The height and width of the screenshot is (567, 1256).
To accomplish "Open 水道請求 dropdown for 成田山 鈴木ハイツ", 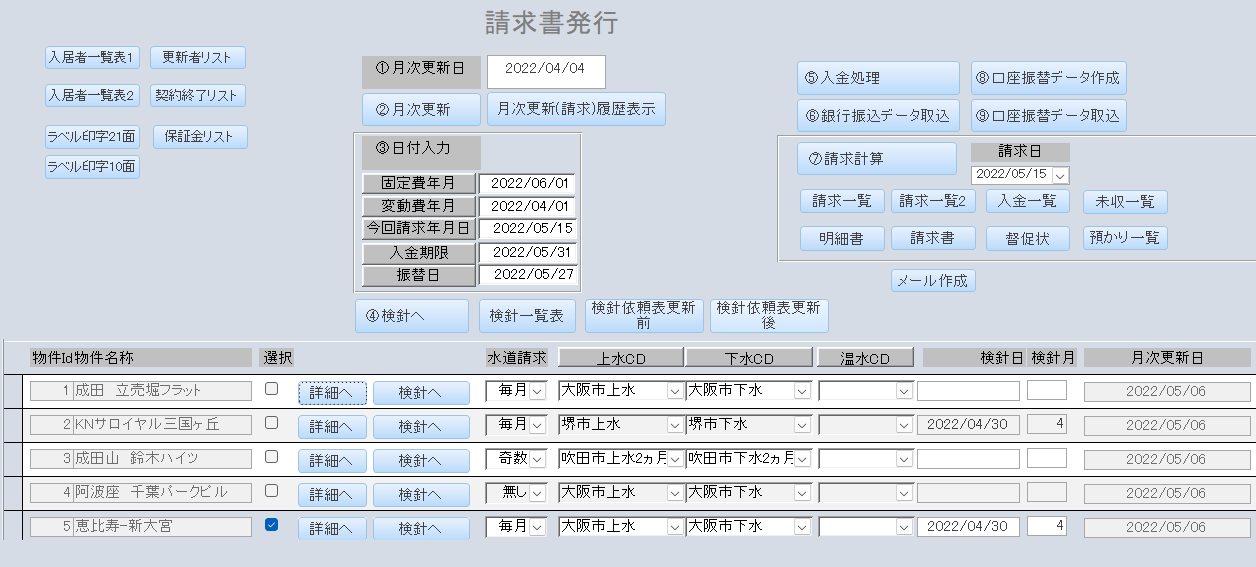I will click(537, 459).
